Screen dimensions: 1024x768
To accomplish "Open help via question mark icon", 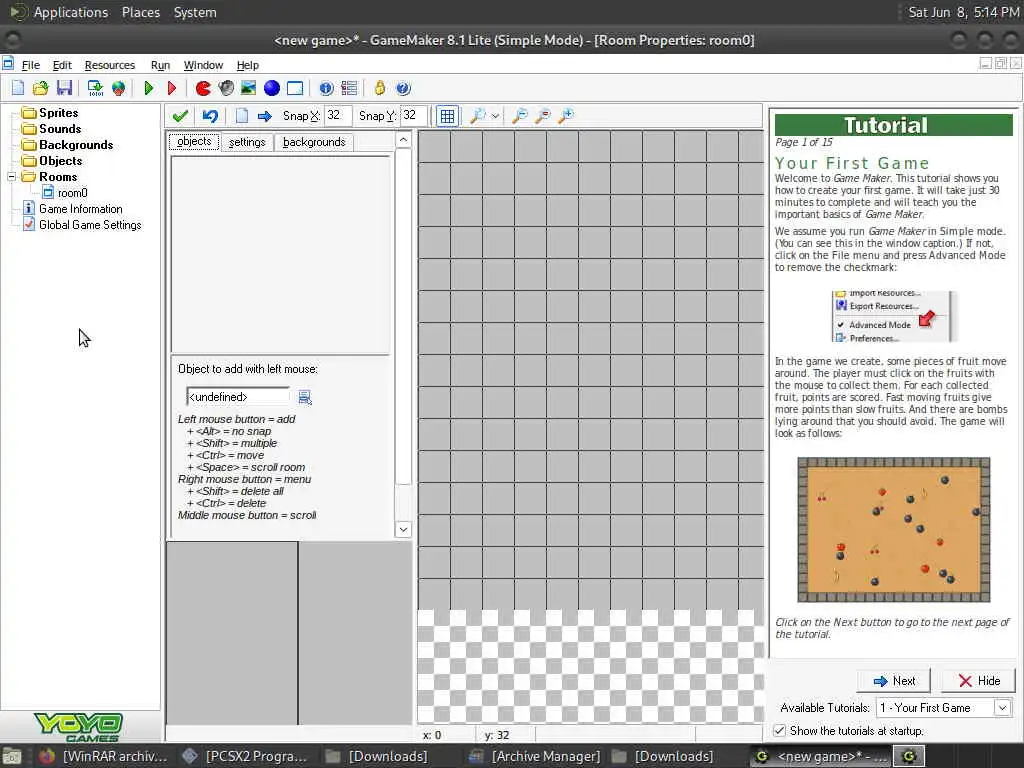I will click(x=403, y=88).
